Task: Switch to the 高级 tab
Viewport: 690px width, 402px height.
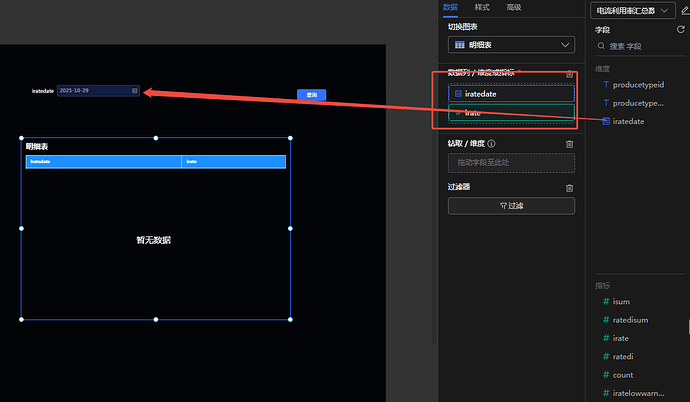Action: 514,8
